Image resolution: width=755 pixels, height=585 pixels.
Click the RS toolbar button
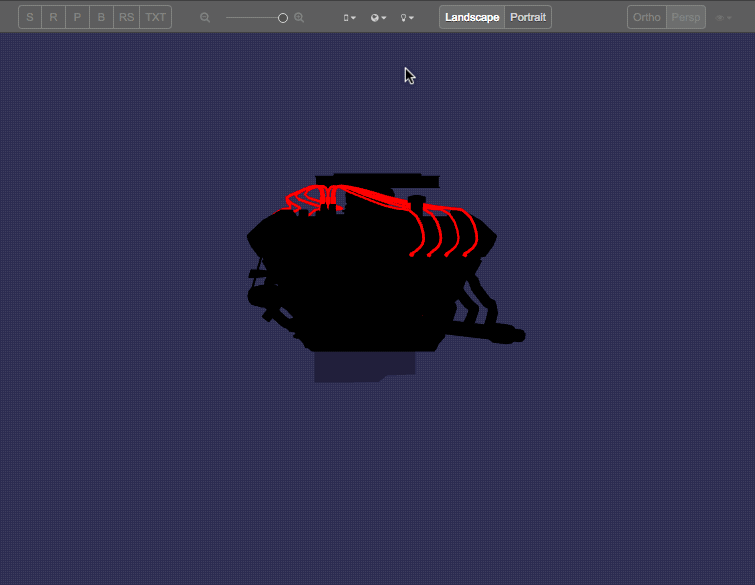pyautogui.click(x=127, y=17)
